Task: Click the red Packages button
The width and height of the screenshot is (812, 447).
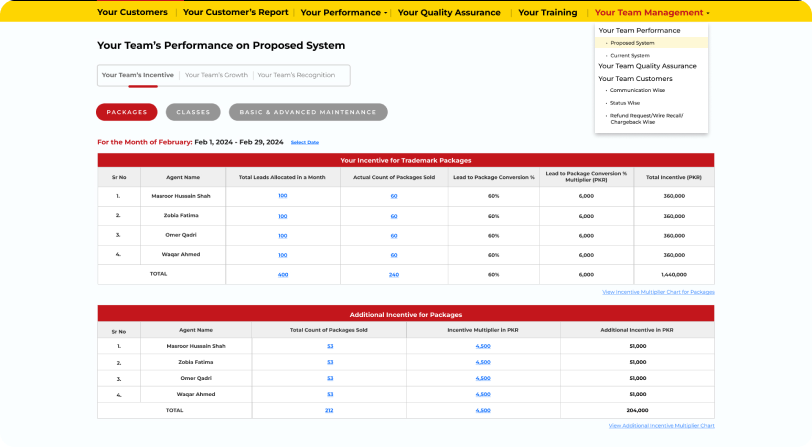Action: (127, 112)
